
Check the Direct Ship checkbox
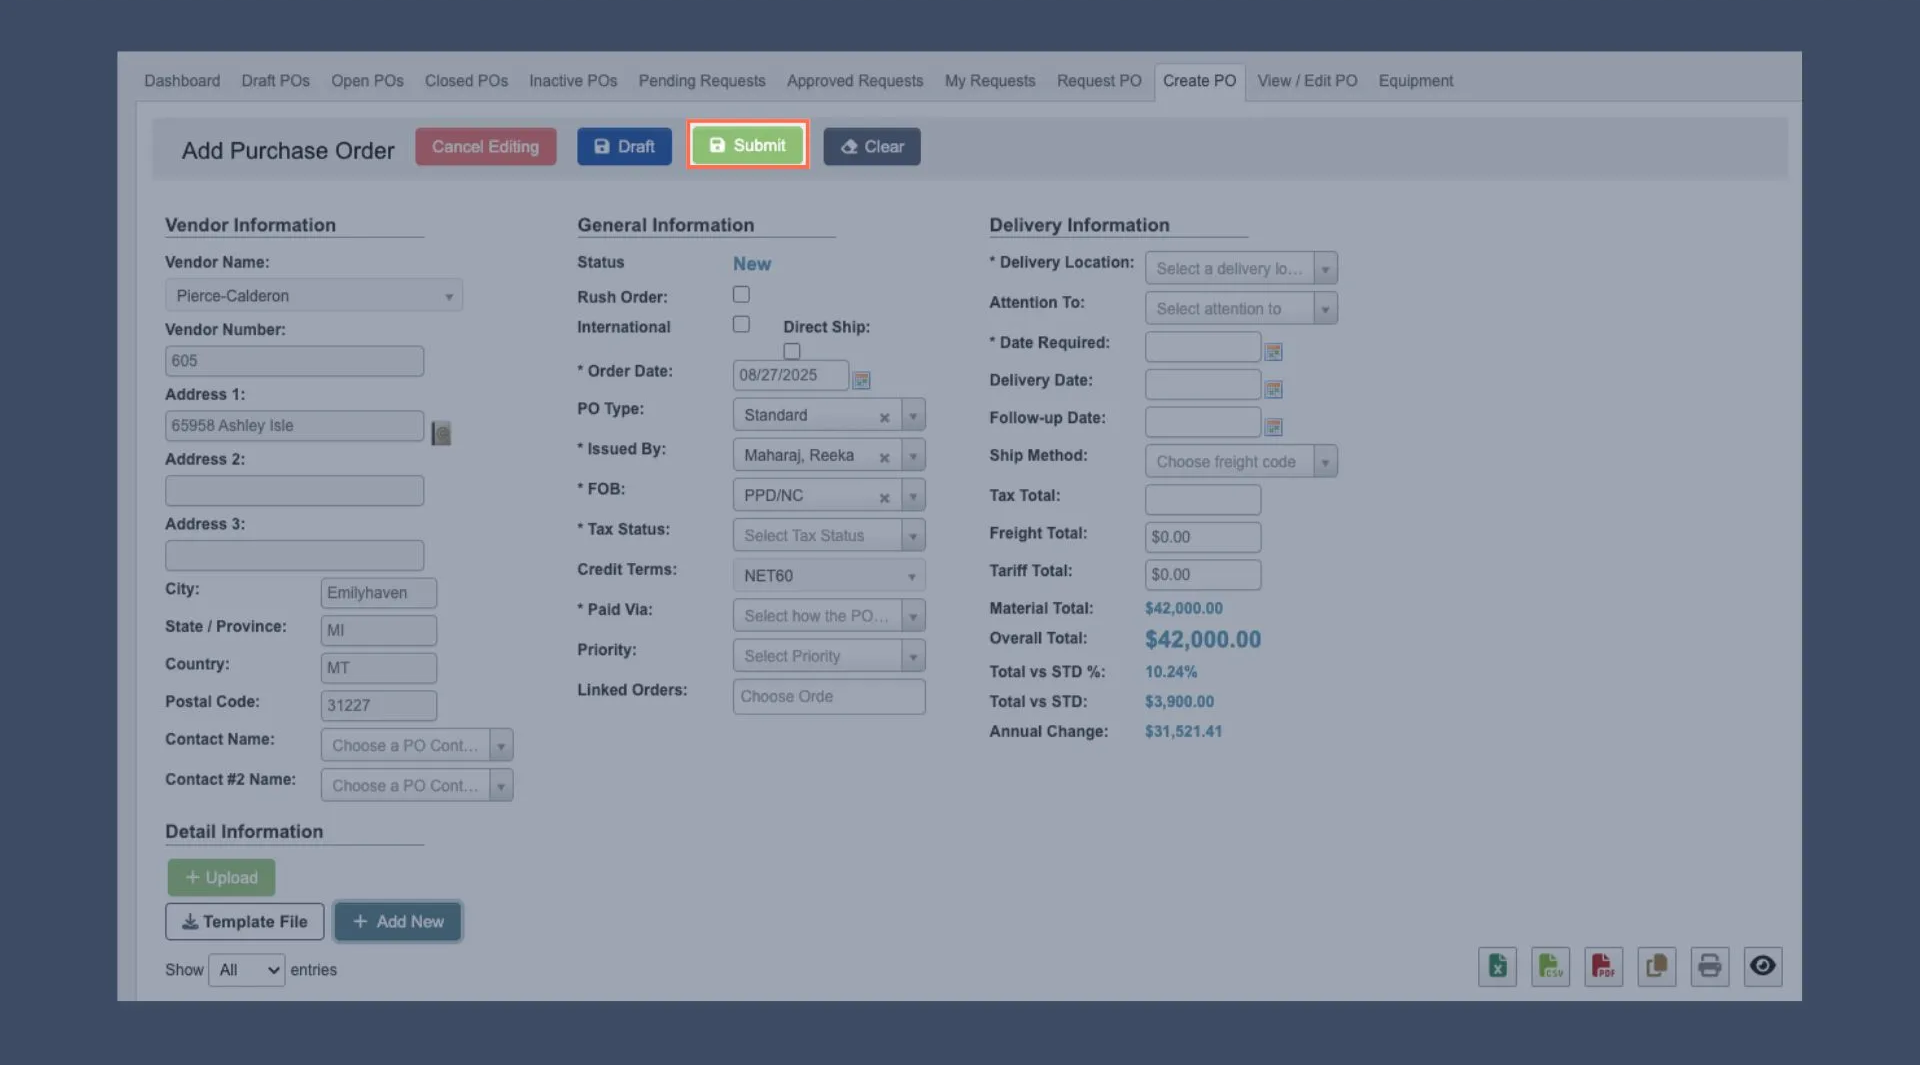pyautogui.click(x=792, y=351)
